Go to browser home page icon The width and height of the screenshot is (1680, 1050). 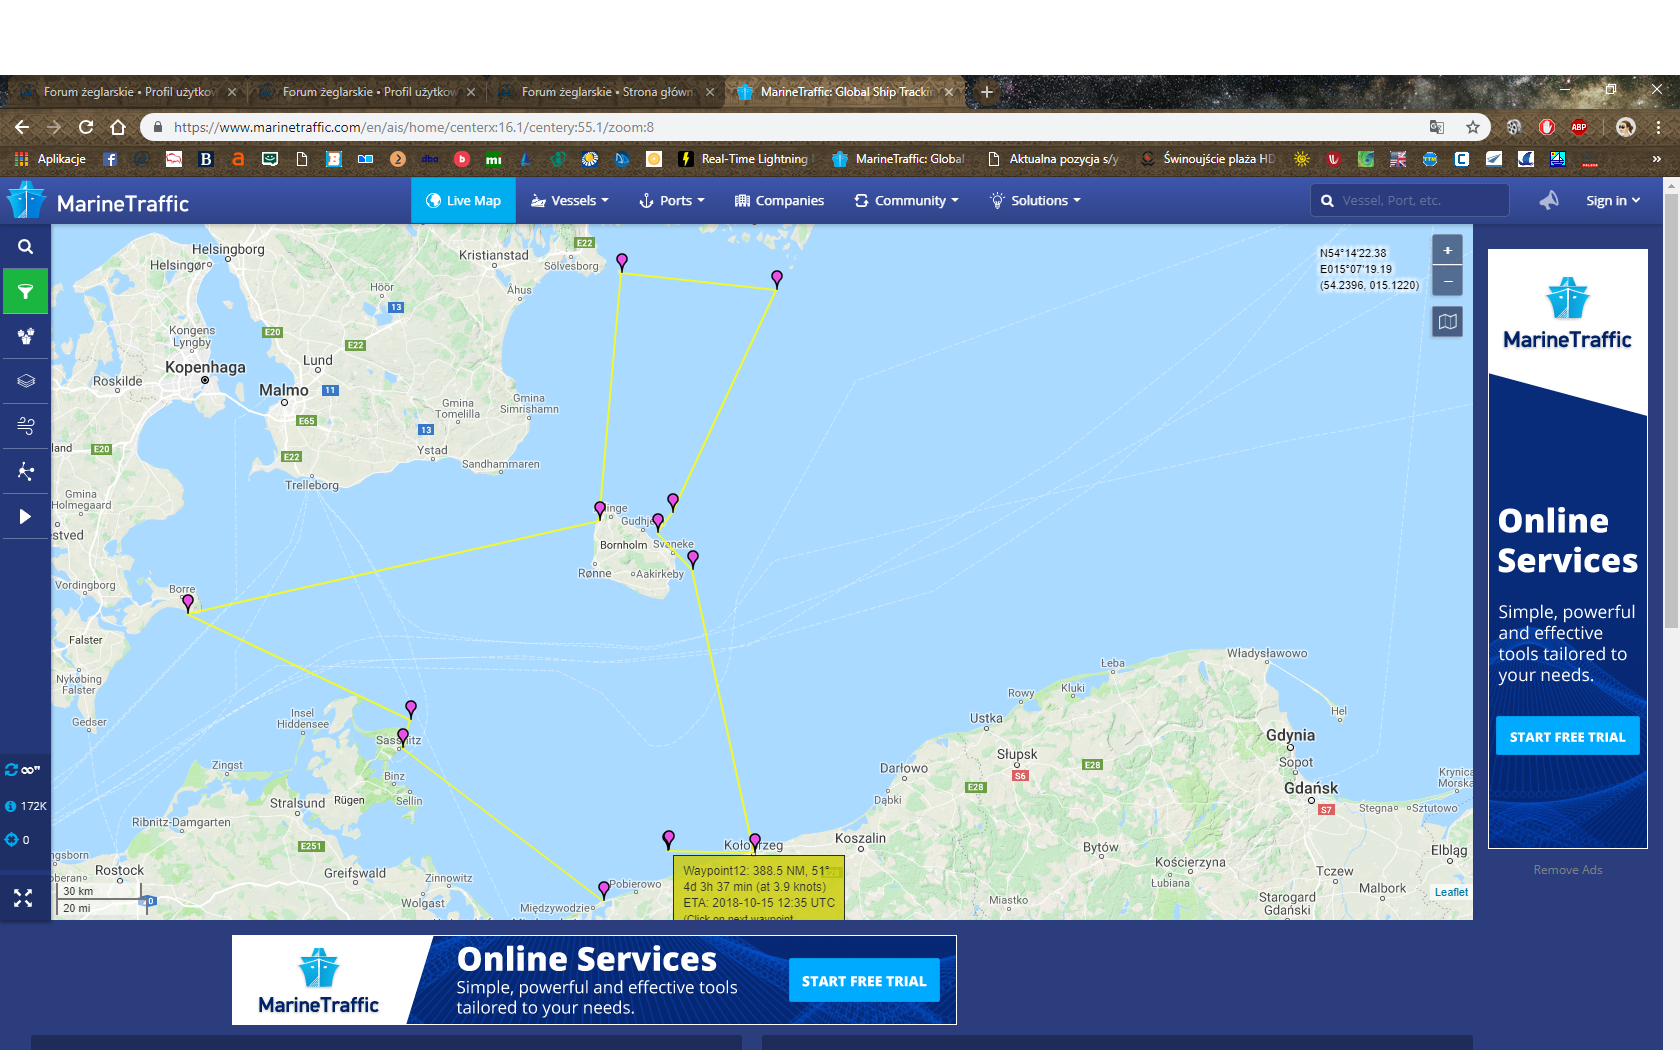click(118, 127)
